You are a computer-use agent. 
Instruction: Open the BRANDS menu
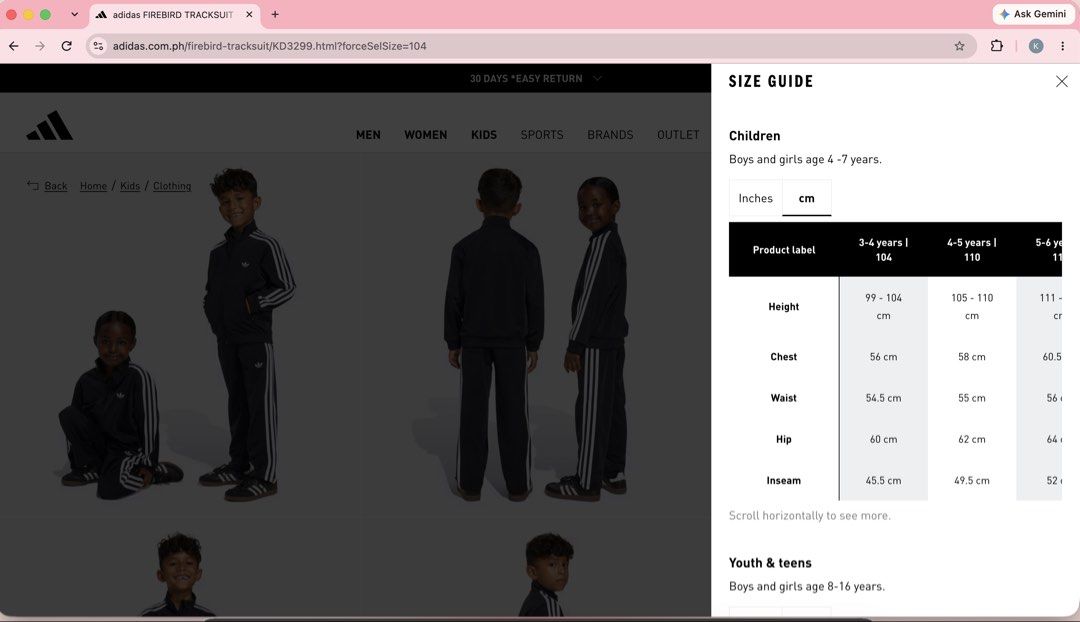pyautogui.click(x=610, y=135)
